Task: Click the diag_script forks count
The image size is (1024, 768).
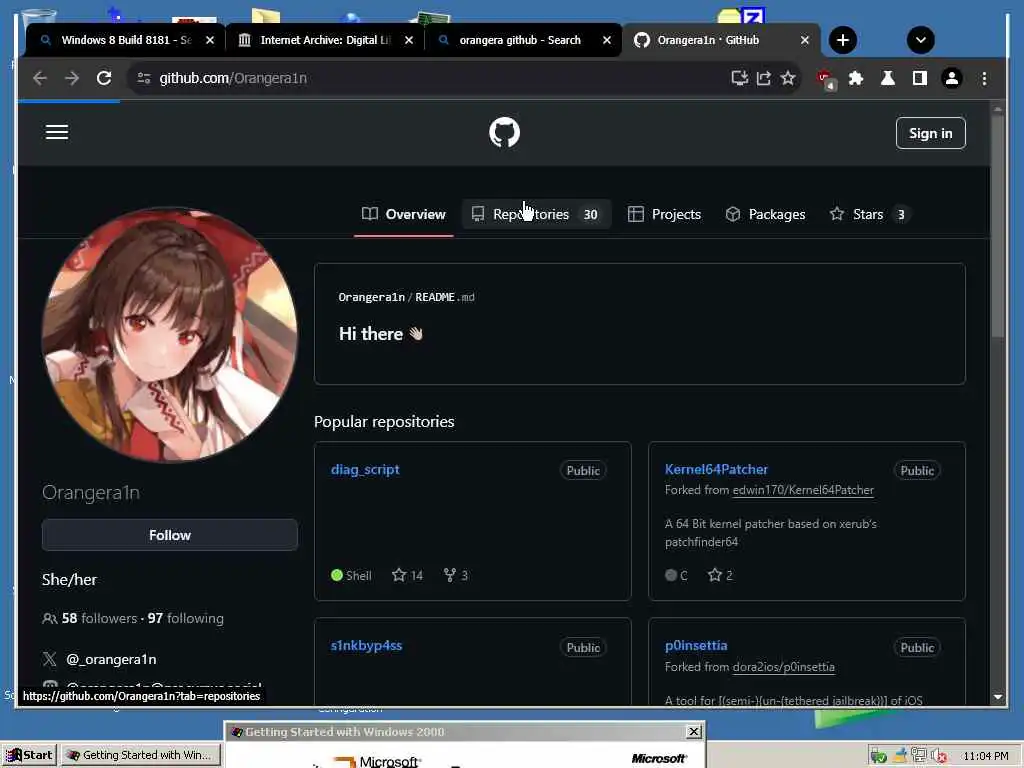Action: tap(456, 575)
